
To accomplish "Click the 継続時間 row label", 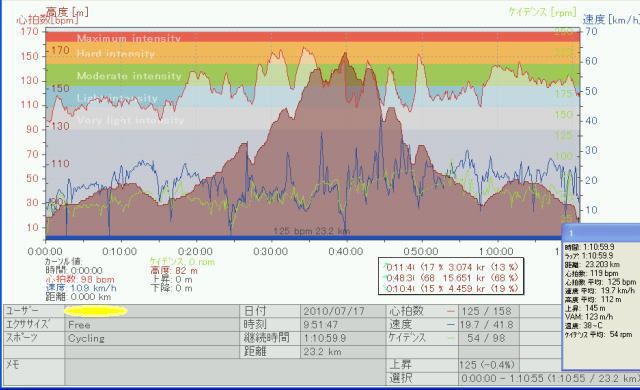I will tap(267, 338).
